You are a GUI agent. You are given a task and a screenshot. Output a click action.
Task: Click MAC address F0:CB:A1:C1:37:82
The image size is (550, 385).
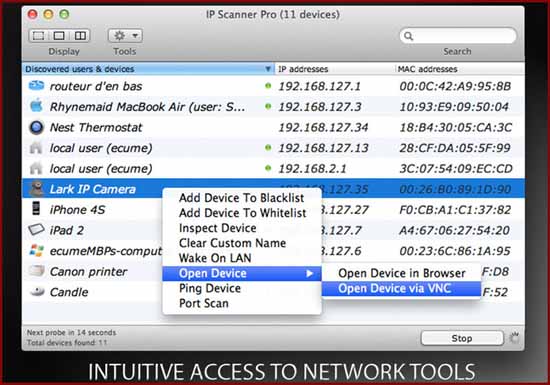coord(455,210)
